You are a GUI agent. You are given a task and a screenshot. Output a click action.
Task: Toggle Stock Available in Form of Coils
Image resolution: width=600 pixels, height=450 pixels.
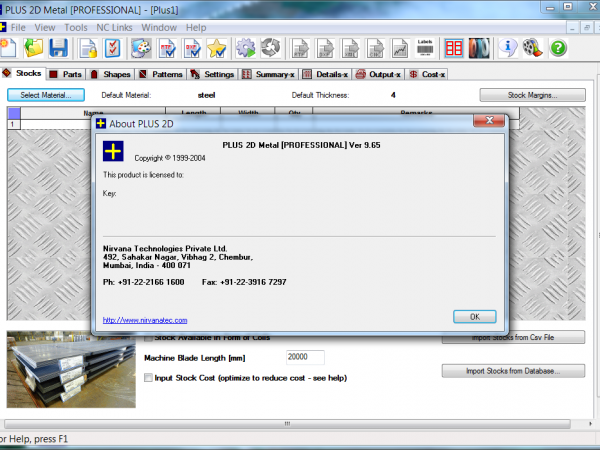(x=149, y=339)
